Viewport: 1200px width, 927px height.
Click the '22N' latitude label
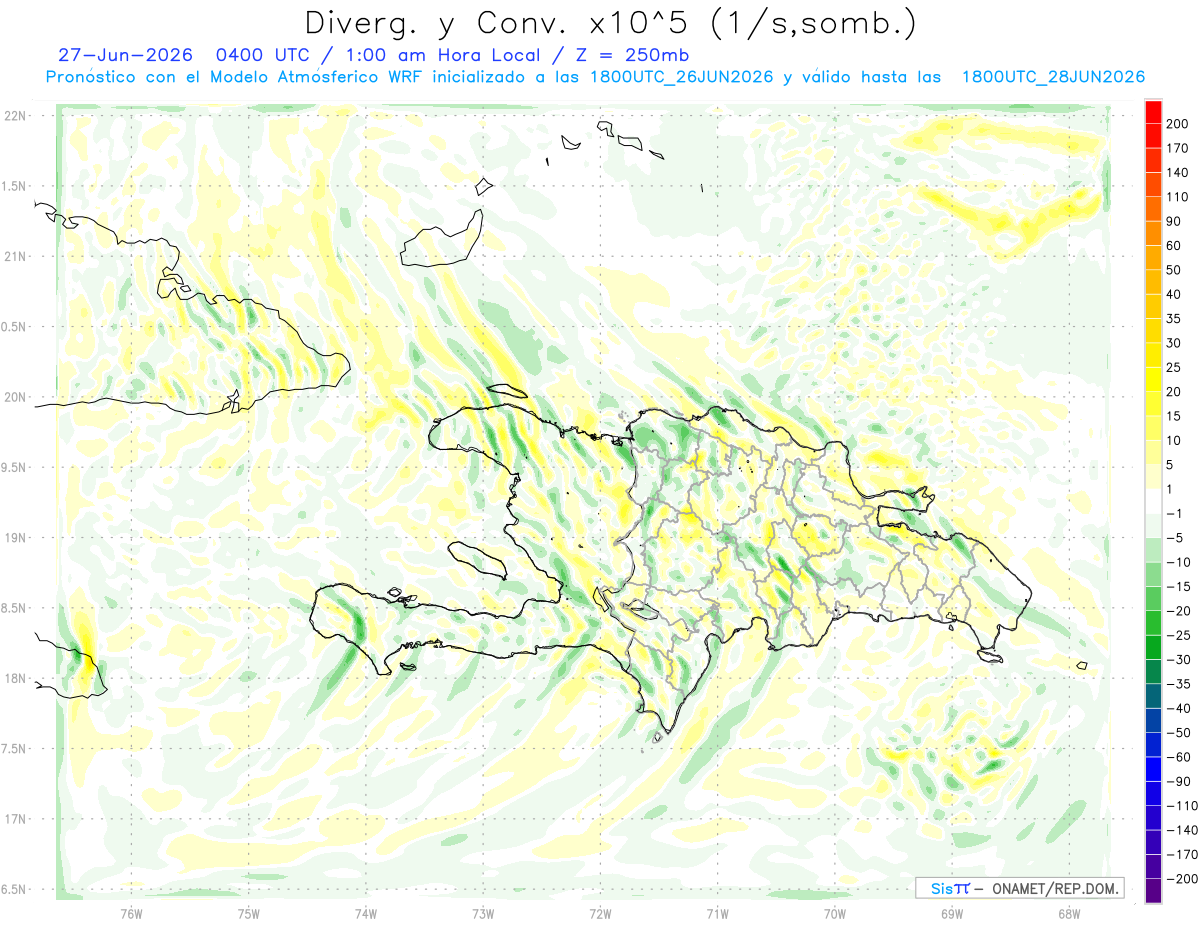(x=15, y=115)
